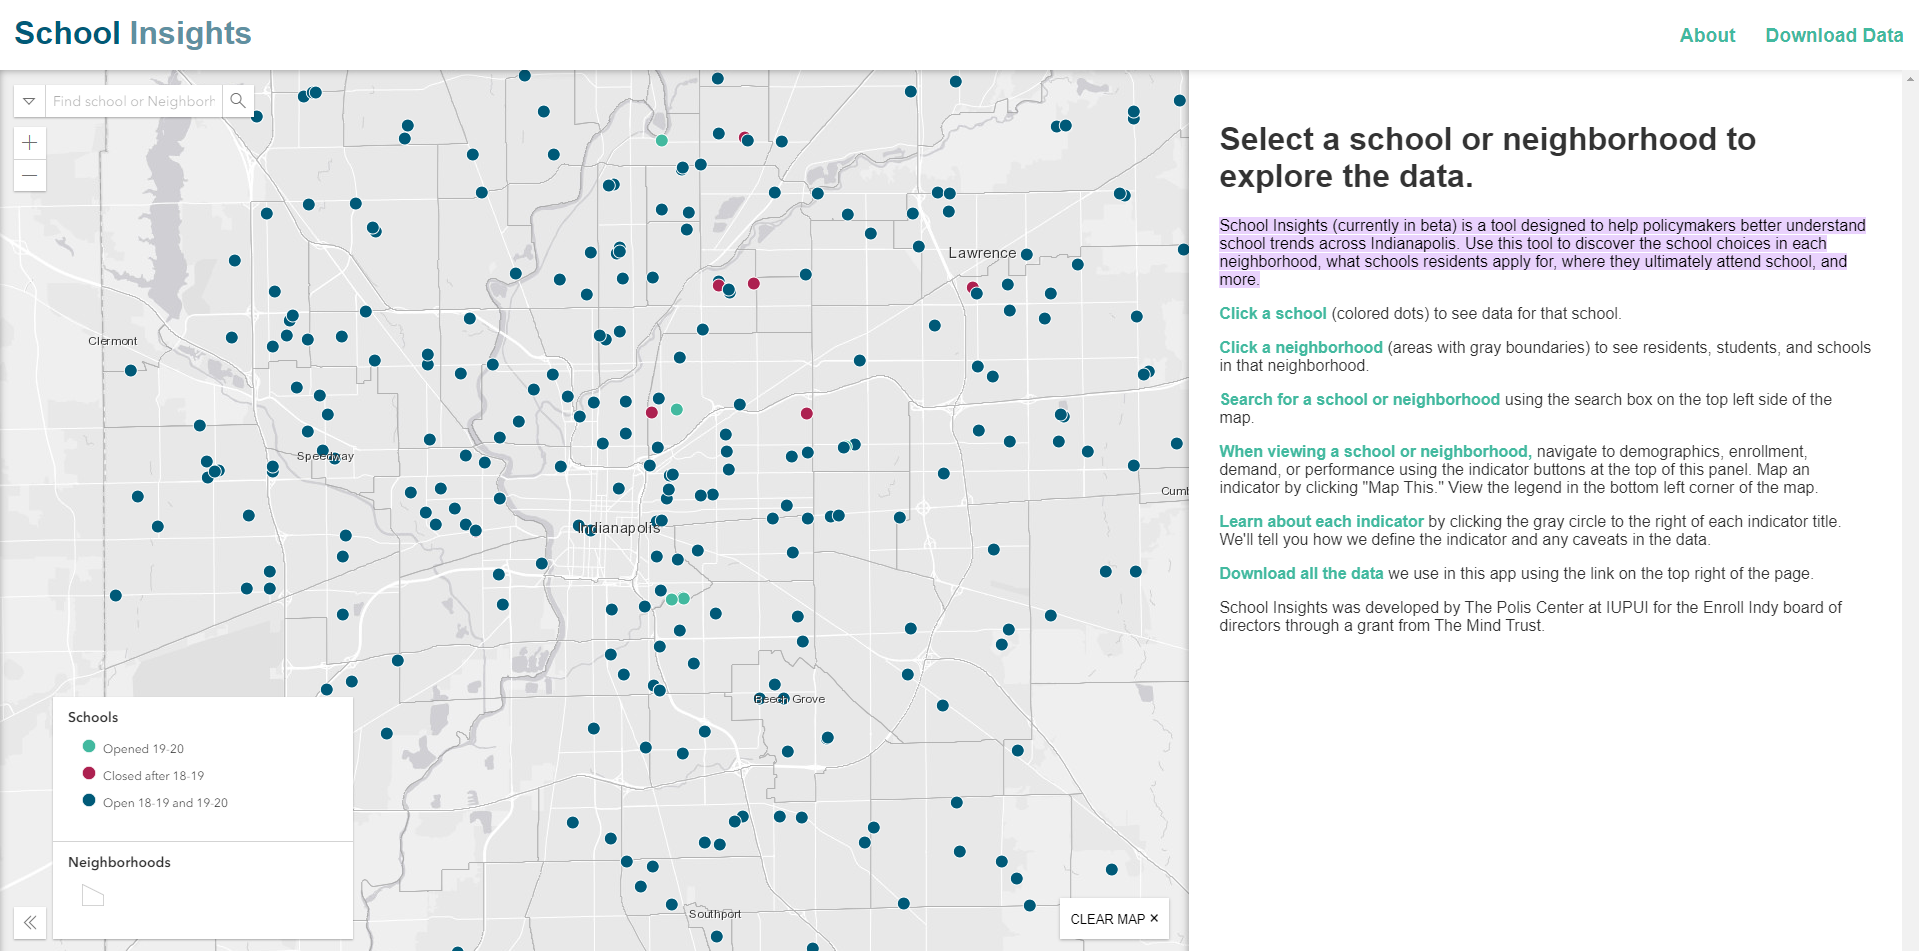This screenshot has height=951, width=1919.
Task: Zoom out on the map
Action: [x=30, y=176]
